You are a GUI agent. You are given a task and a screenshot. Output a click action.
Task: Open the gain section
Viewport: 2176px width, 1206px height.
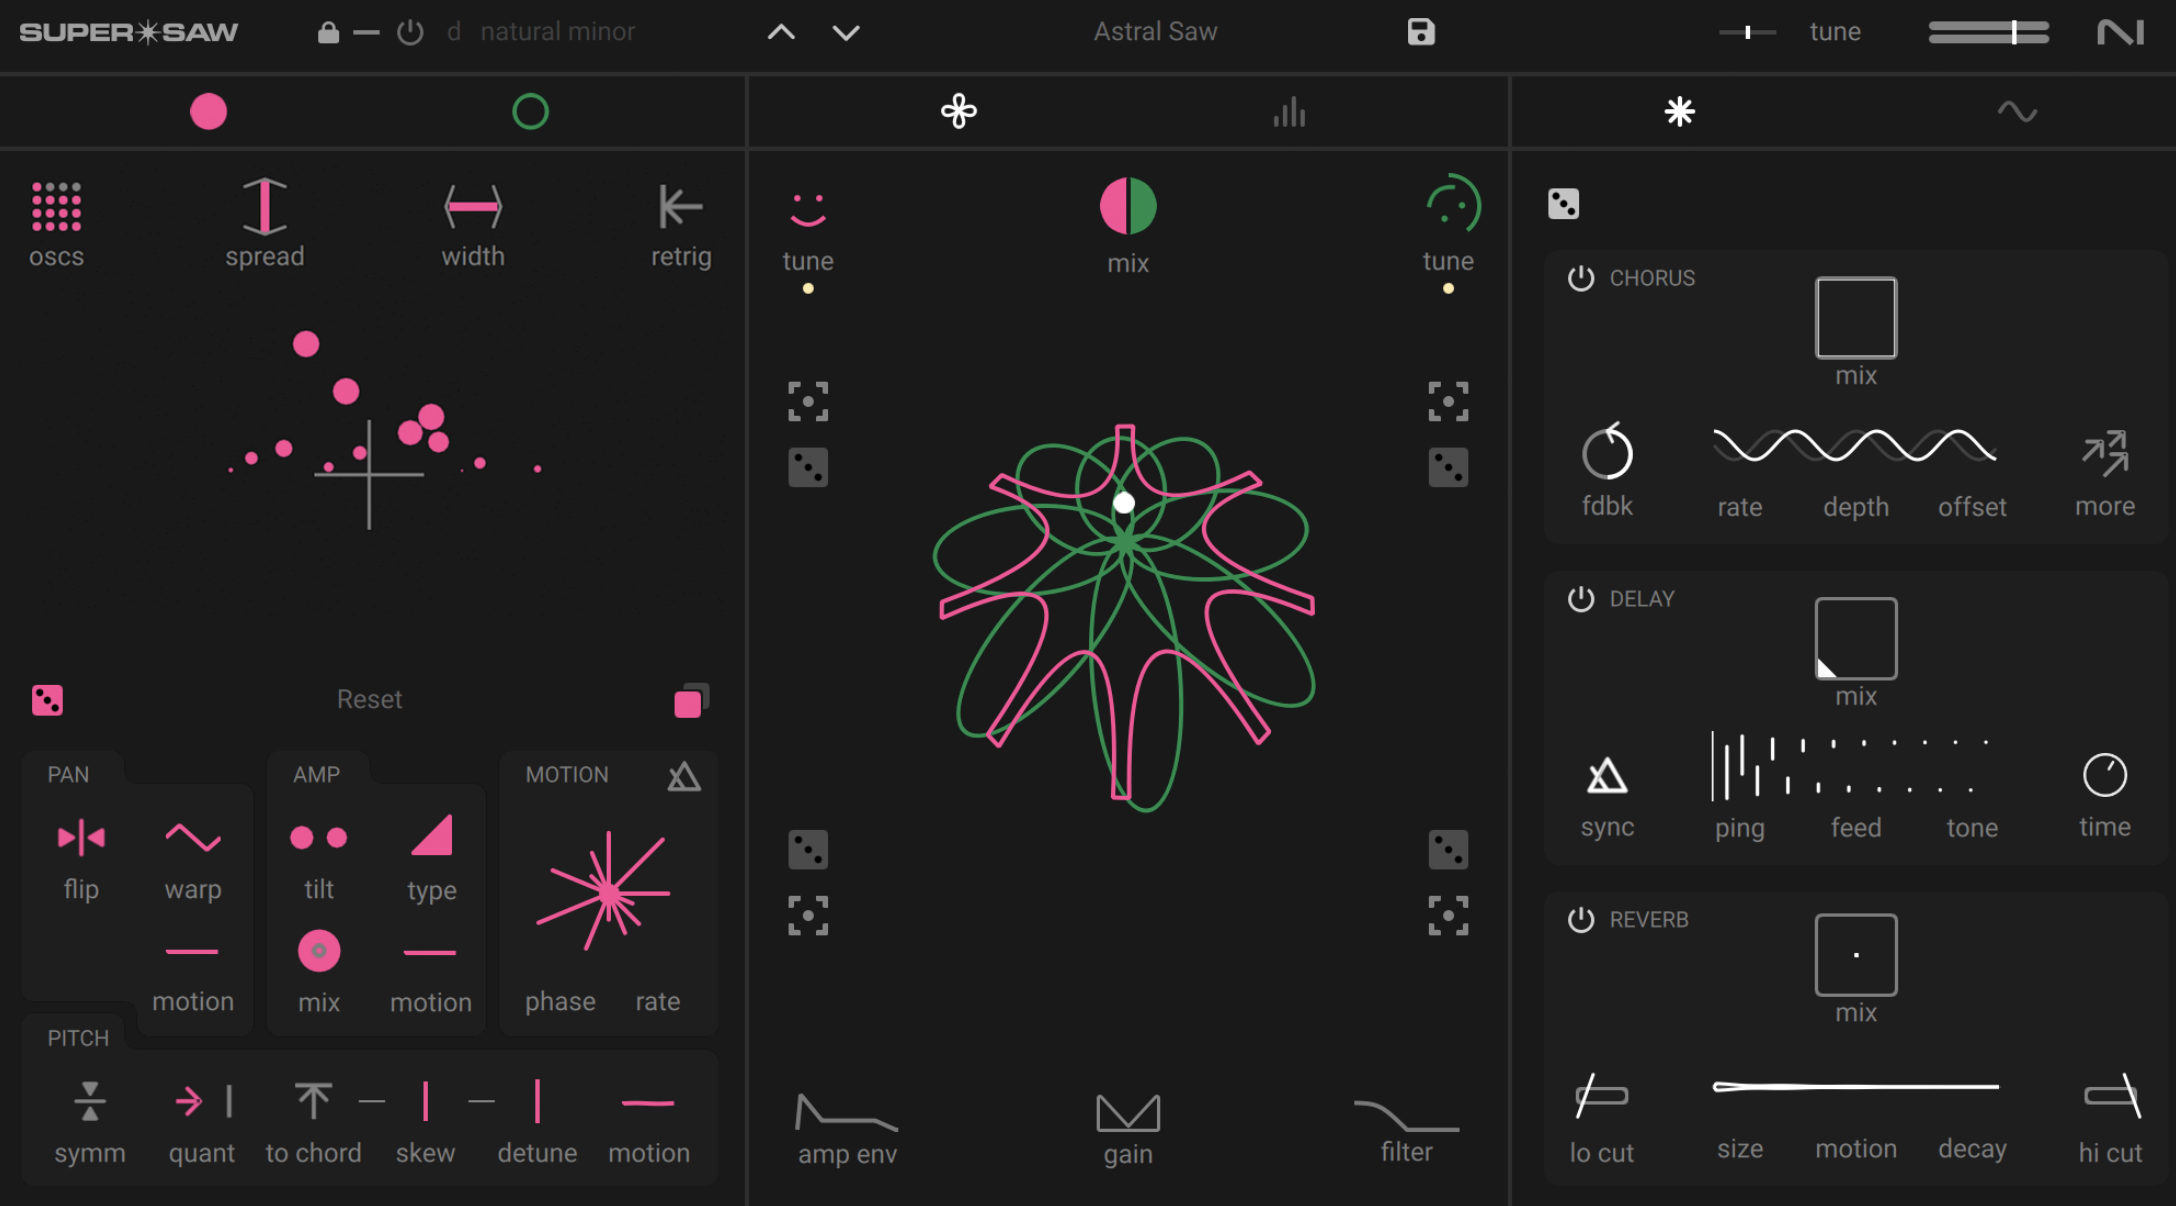coord(1128,1131)
